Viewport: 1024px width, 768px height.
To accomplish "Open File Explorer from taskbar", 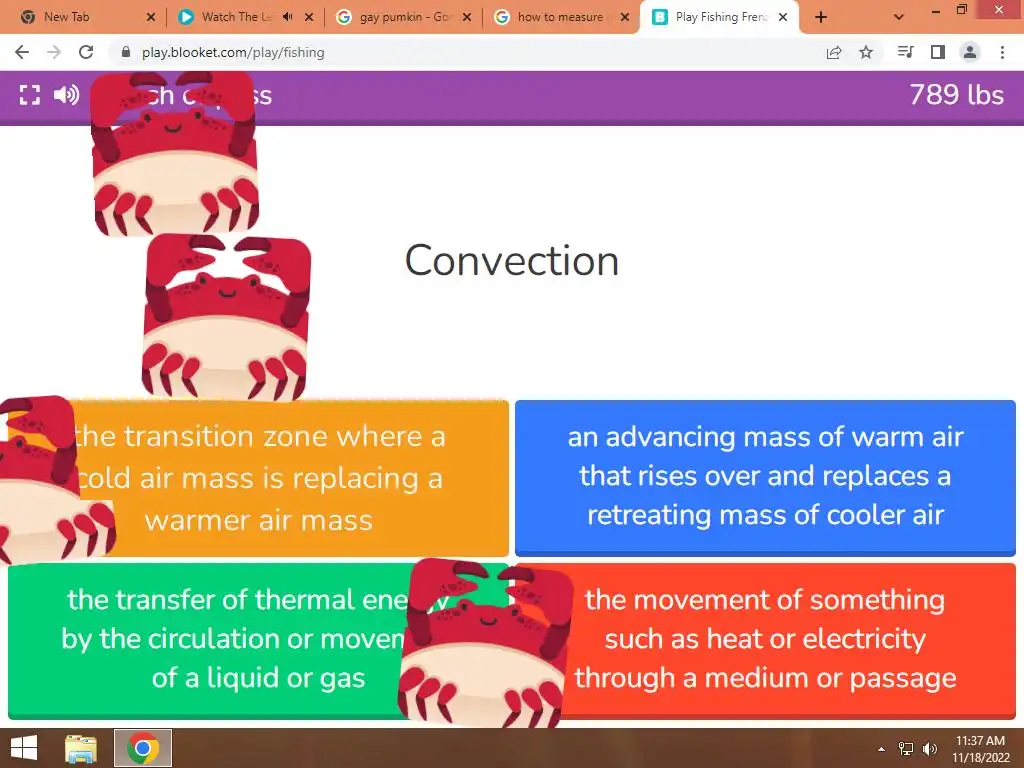I will point(81,748).
